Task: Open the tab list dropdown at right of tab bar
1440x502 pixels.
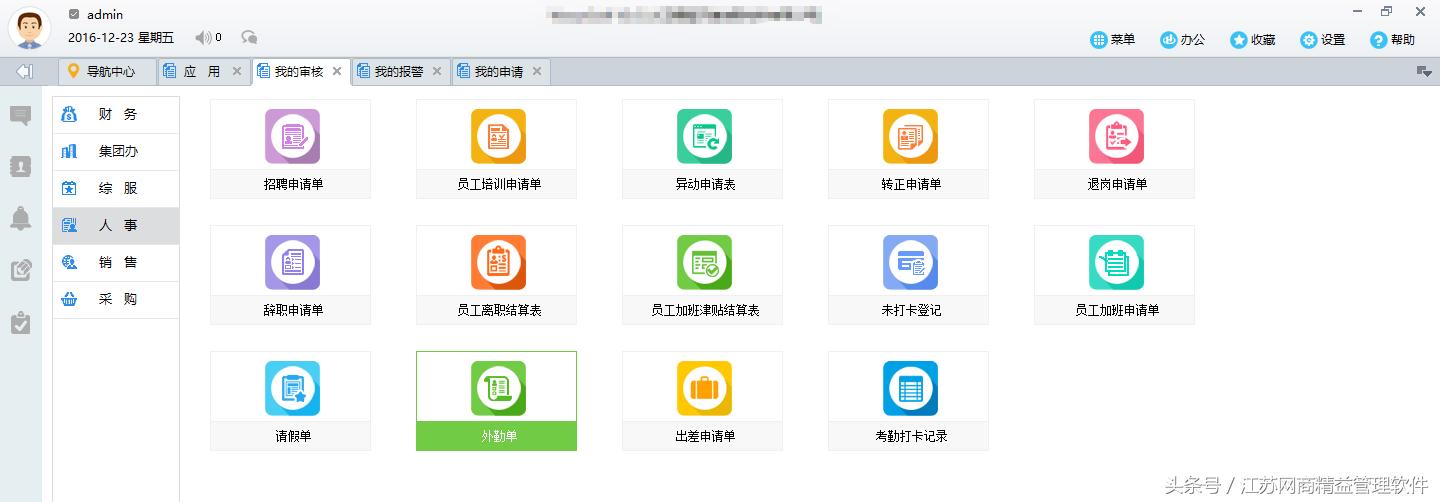Action: click(1425, 71)
